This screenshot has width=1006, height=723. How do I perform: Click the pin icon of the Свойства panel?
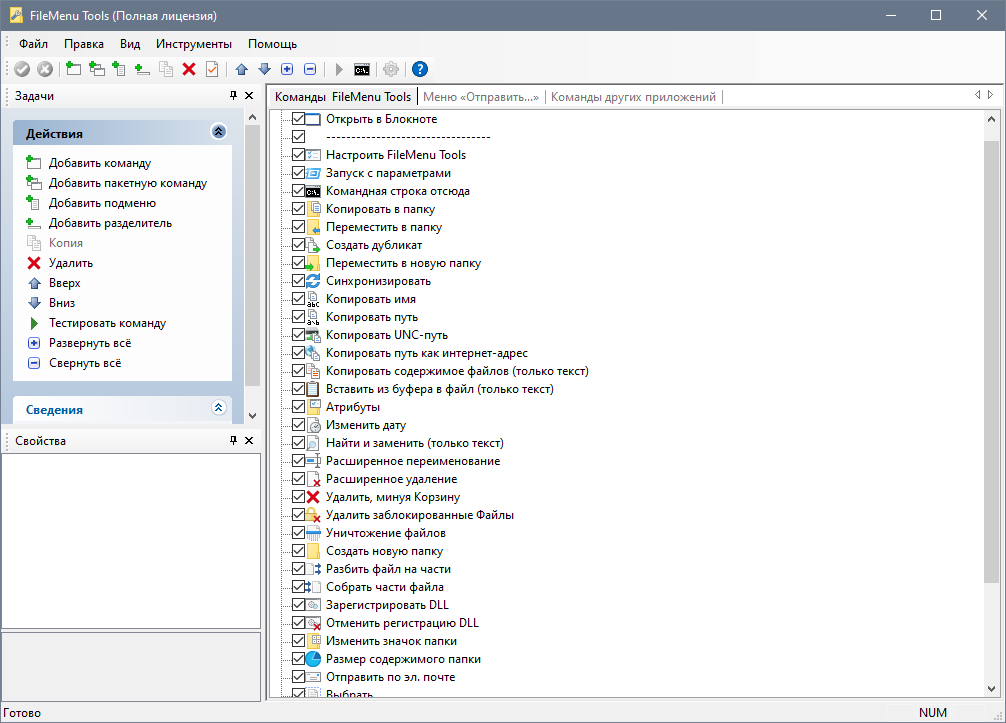[x=233, y=440]
